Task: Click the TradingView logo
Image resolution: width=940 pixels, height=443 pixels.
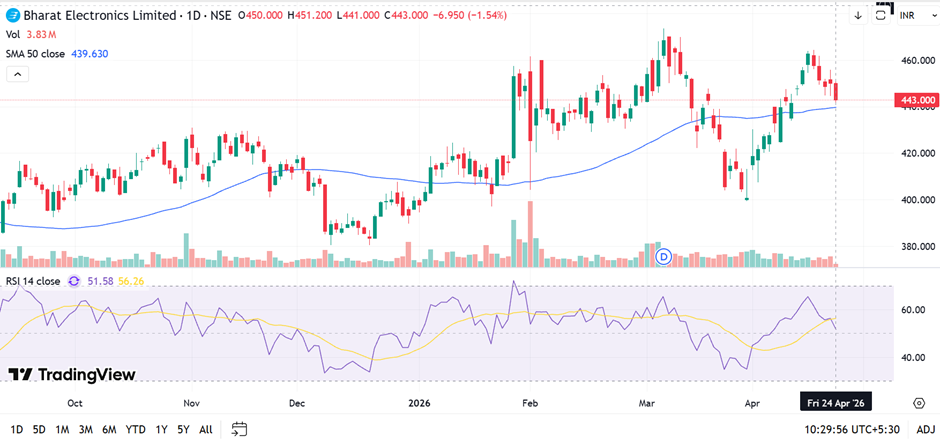Action: click(71, 373)
